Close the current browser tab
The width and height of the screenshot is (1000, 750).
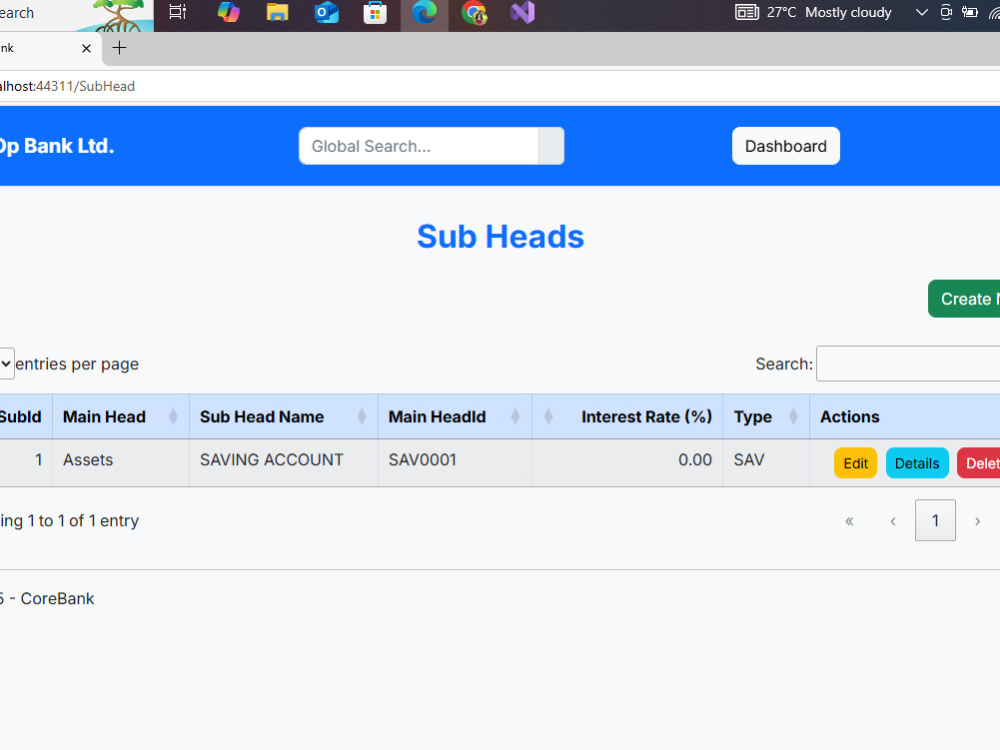click(87, 48)
